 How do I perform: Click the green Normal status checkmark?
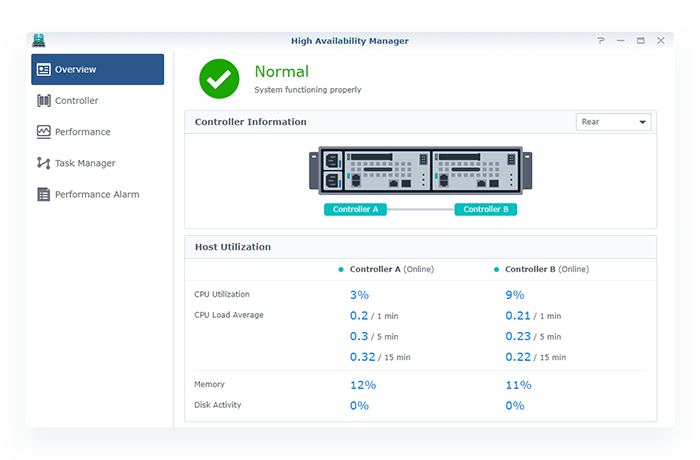219,78
